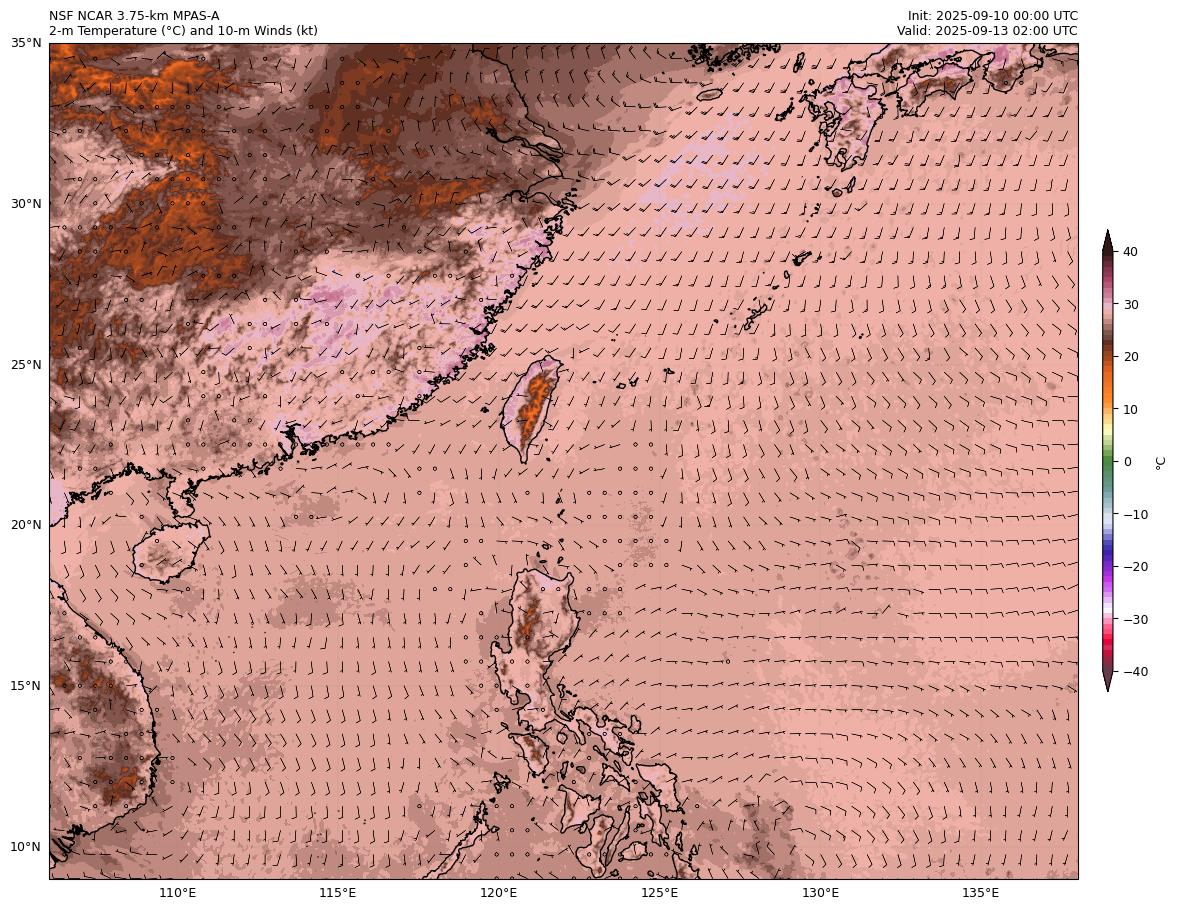The image size is (1177, 909).
Task: Click the orange 10–20 band on the colorbar
Action: click(1108, 383)
